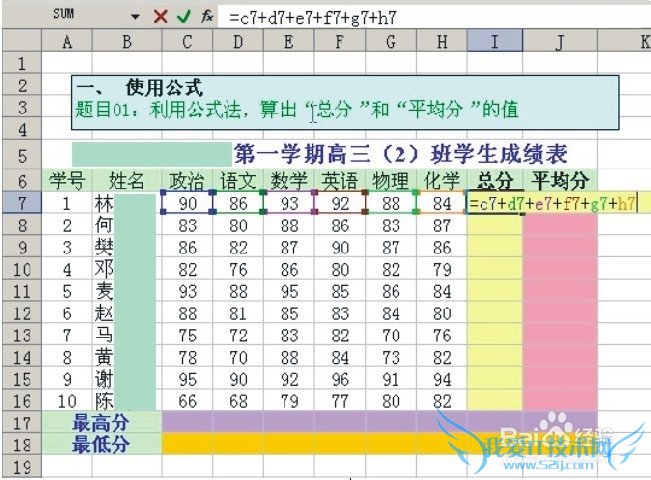Click the 最低分 label cell
This screenshot has width=651, height=480.
[101, 445]
